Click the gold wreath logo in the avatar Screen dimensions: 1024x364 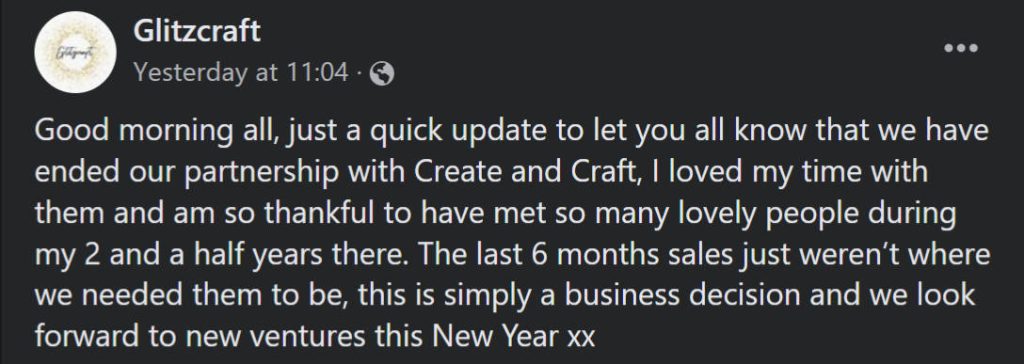[76, 52]
